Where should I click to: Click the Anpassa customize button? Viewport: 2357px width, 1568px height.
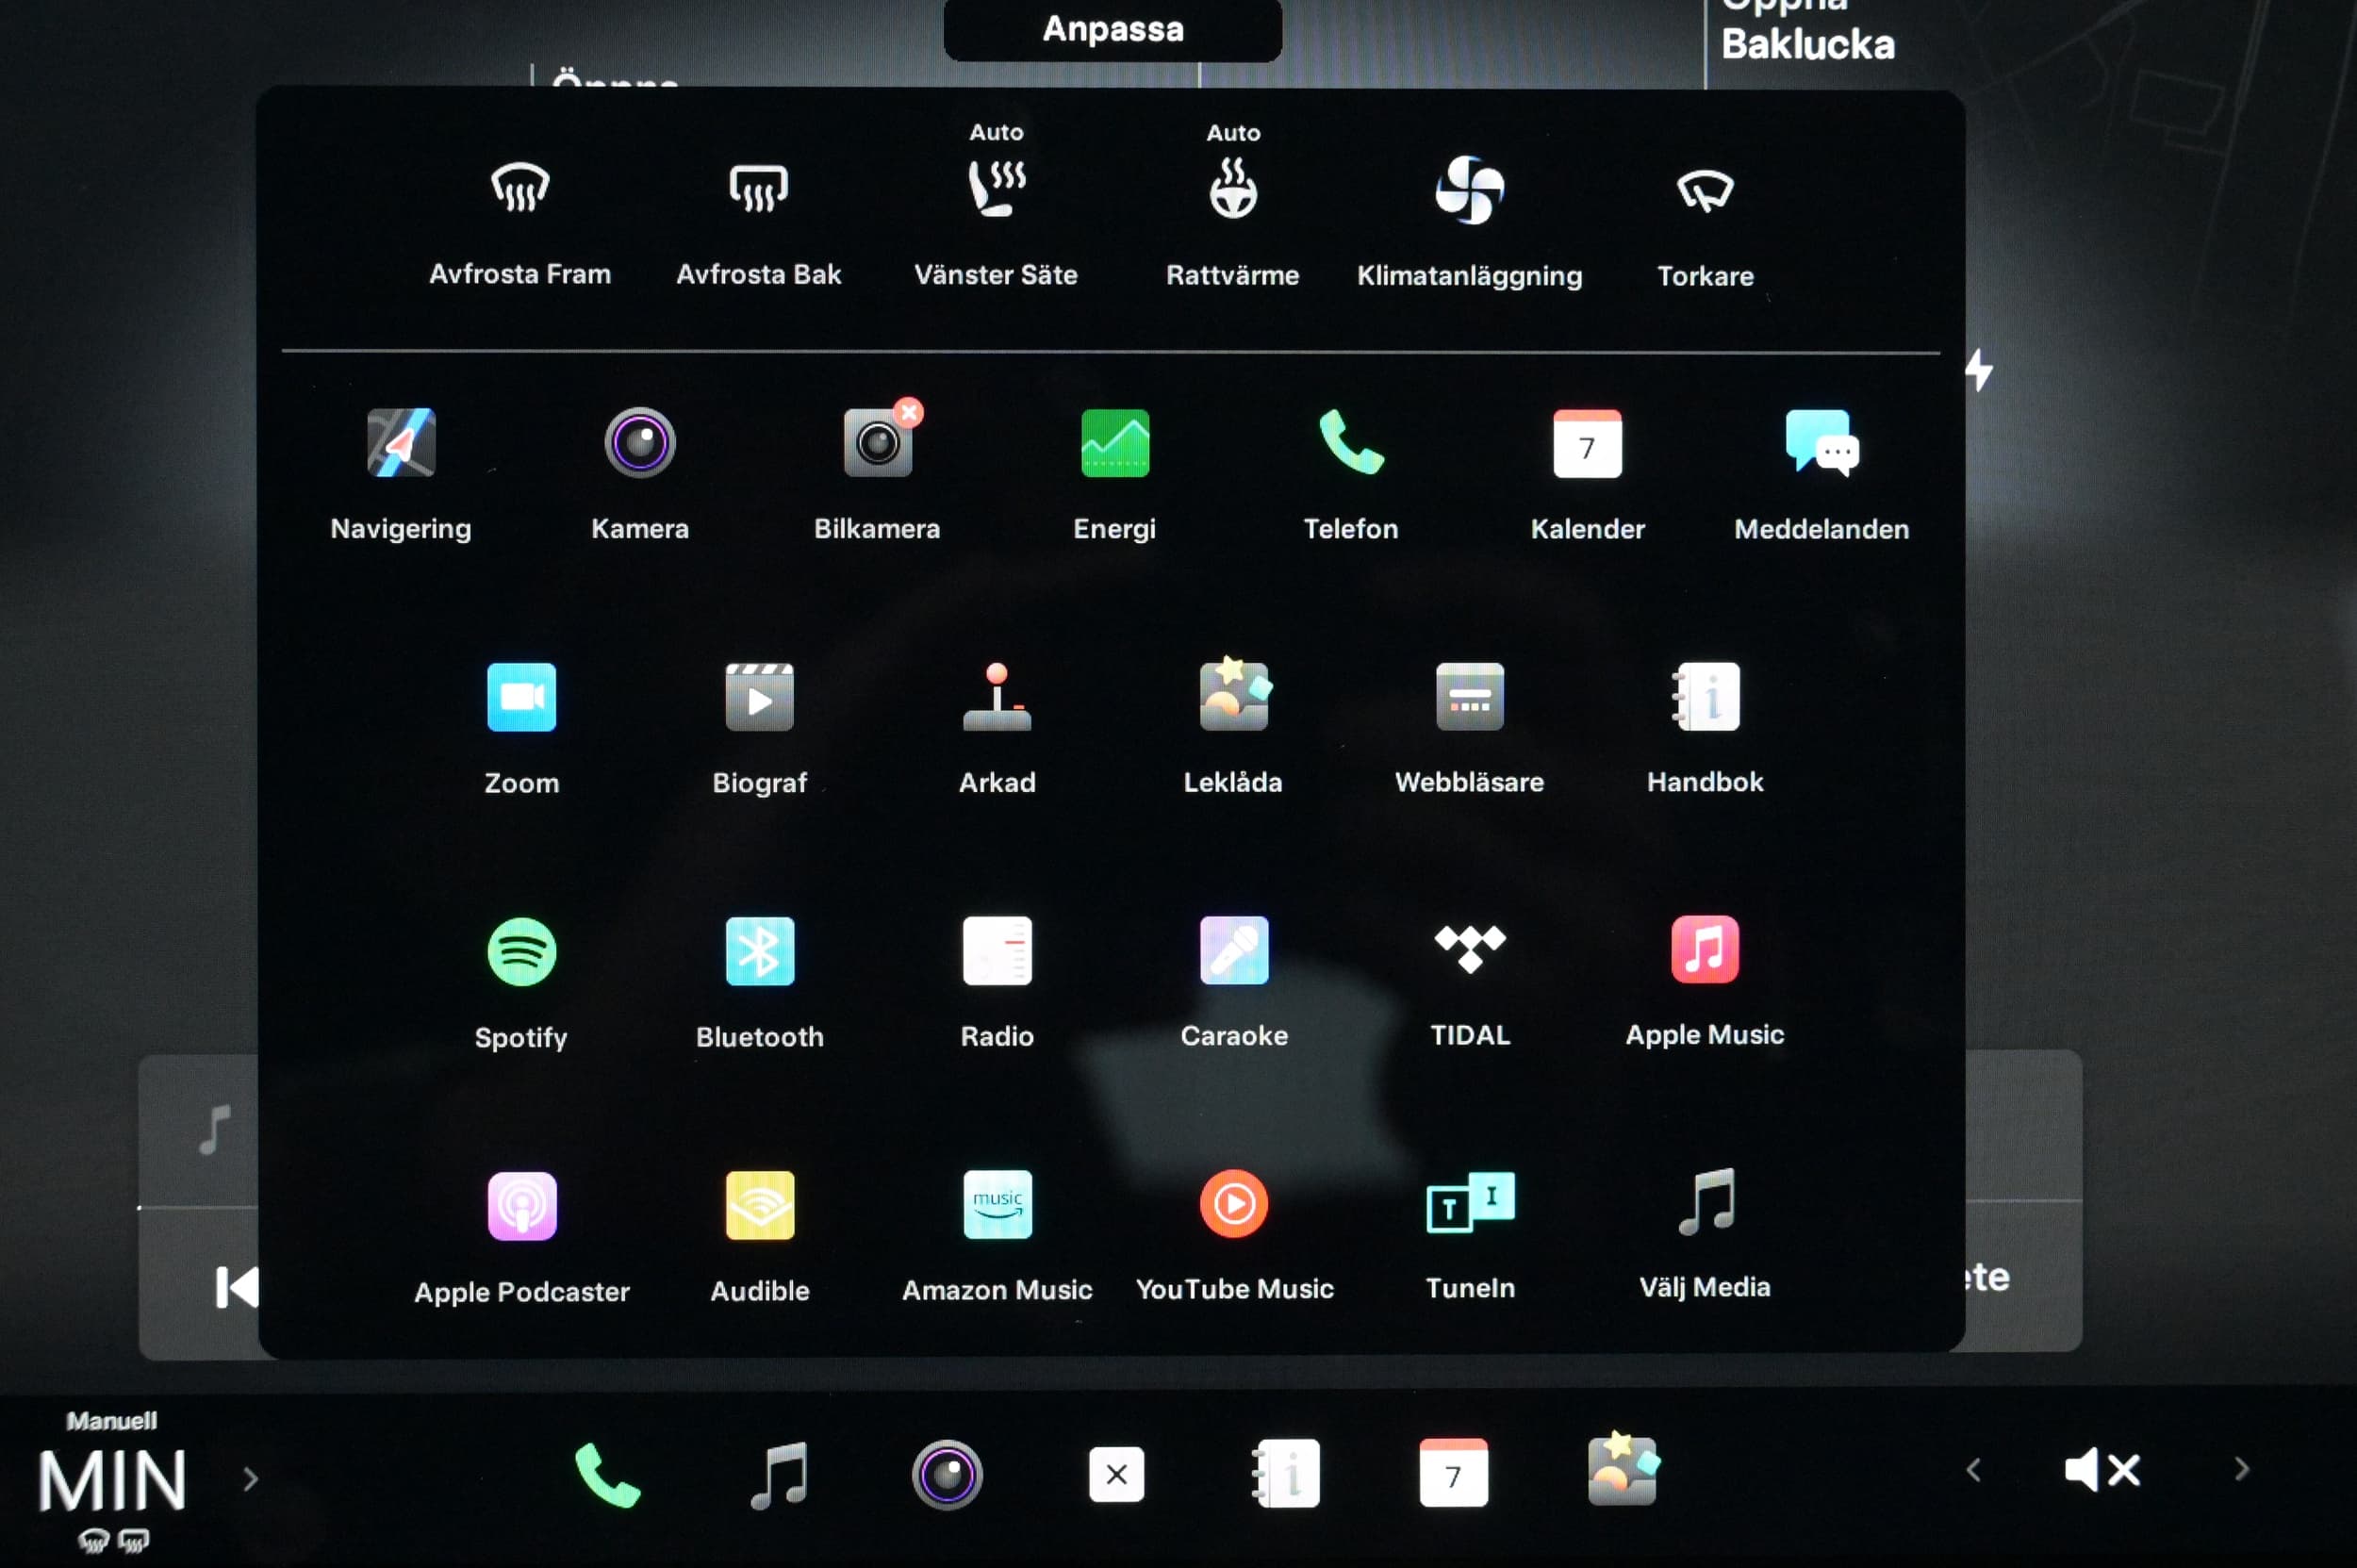coord(1113,30)
